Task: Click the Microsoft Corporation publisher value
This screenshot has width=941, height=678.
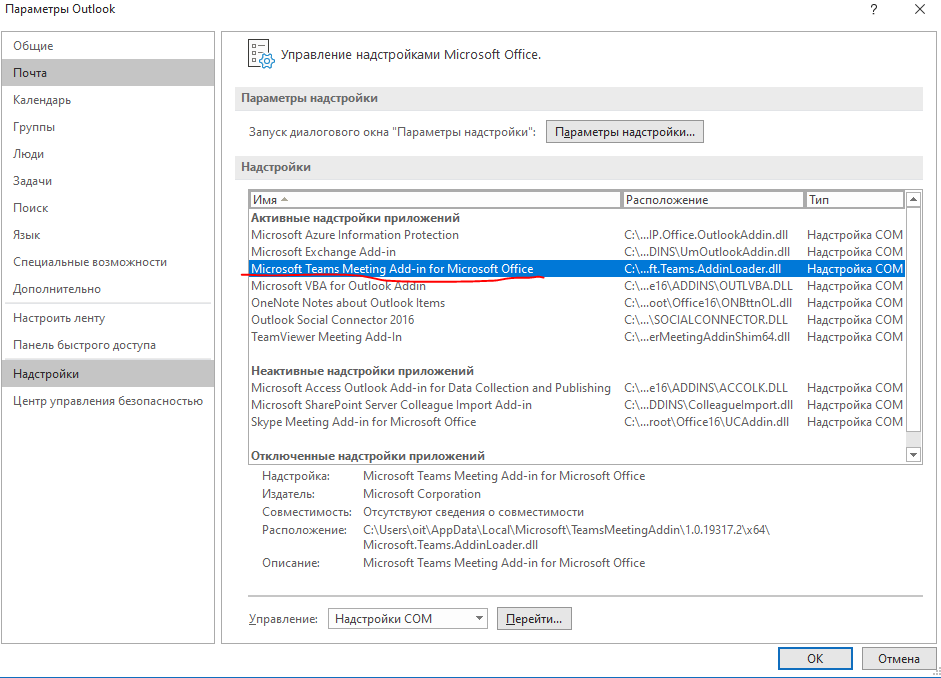Action: pyautogui.click(x=422, y=494)
